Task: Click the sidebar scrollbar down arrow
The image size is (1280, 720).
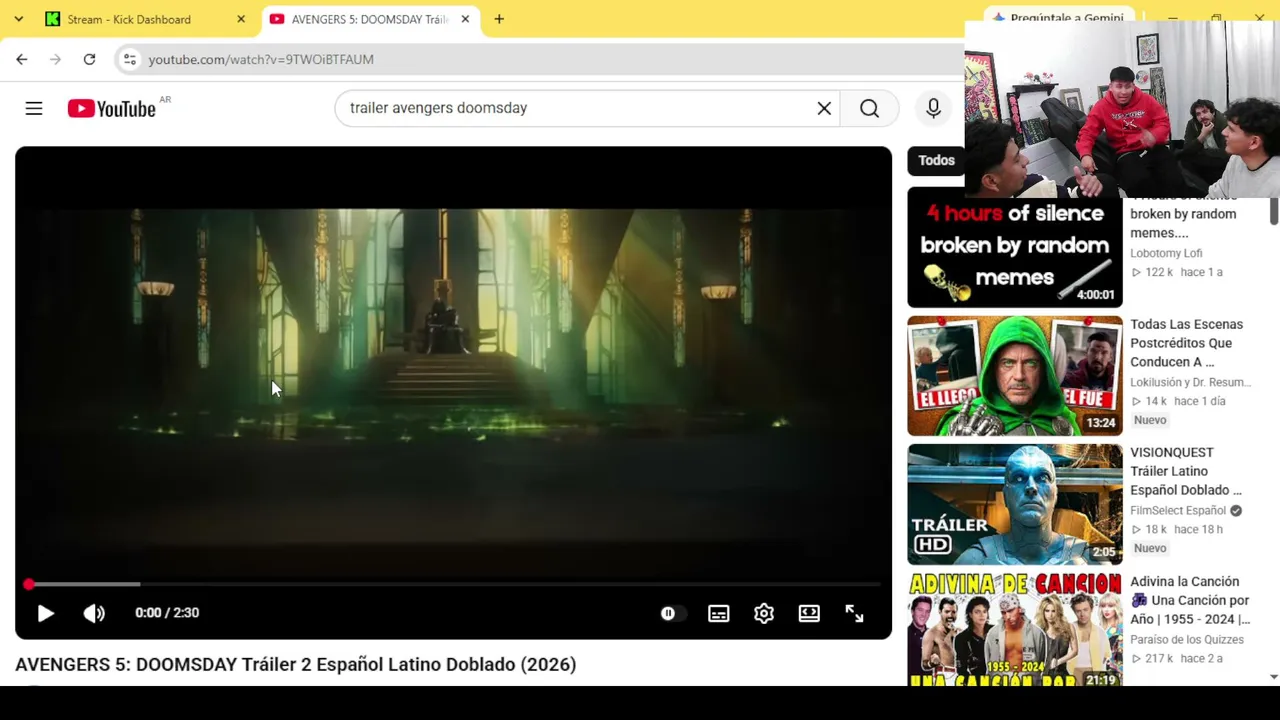Action: pos(1273,677)
